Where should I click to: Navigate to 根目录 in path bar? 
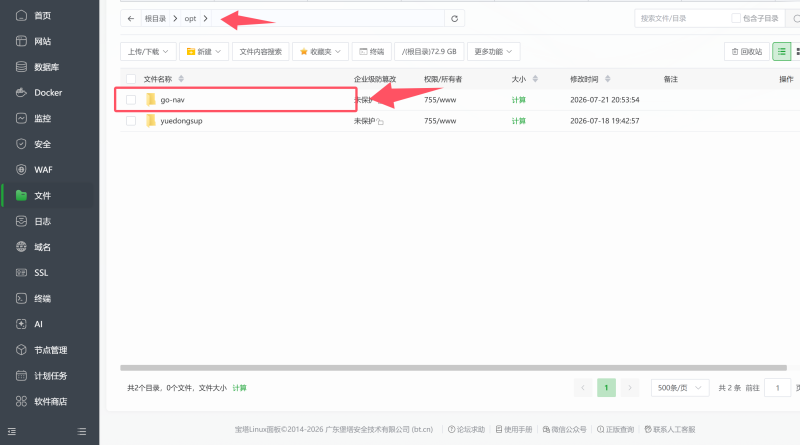155,18
